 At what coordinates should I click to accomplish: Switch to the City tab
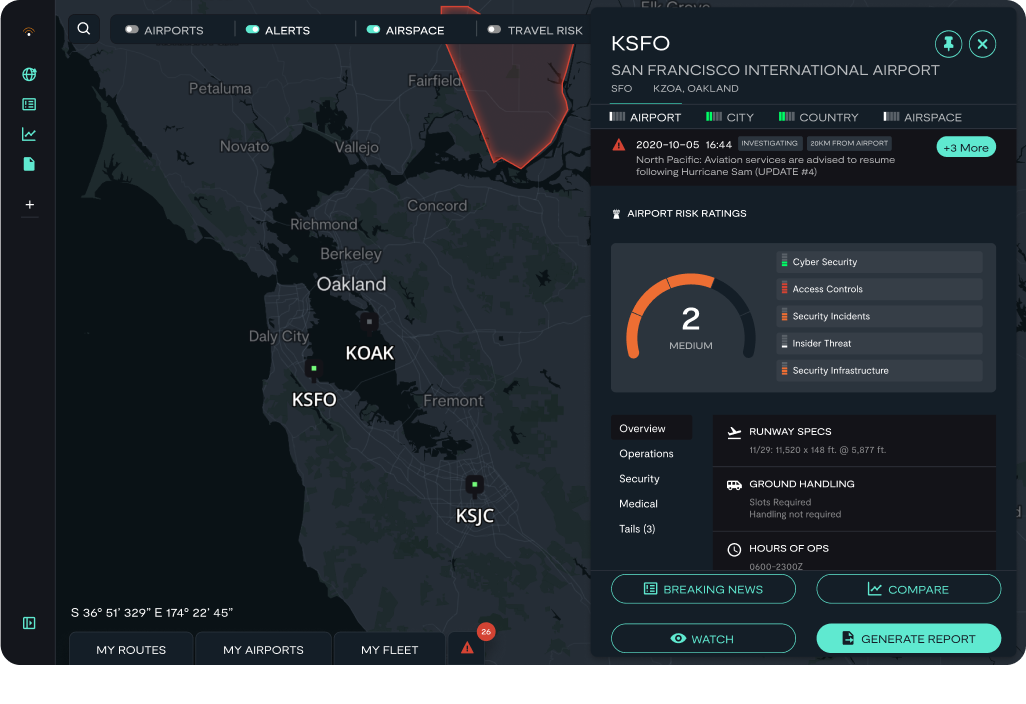[x=730, y=117]
